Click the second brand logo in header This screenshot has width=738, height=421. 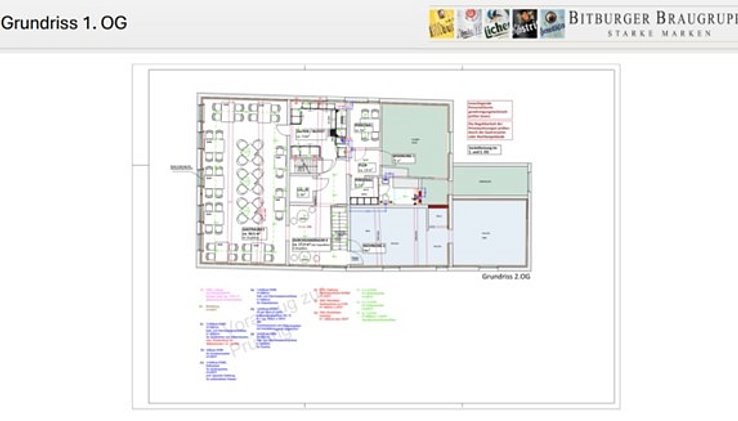(470, 23)
